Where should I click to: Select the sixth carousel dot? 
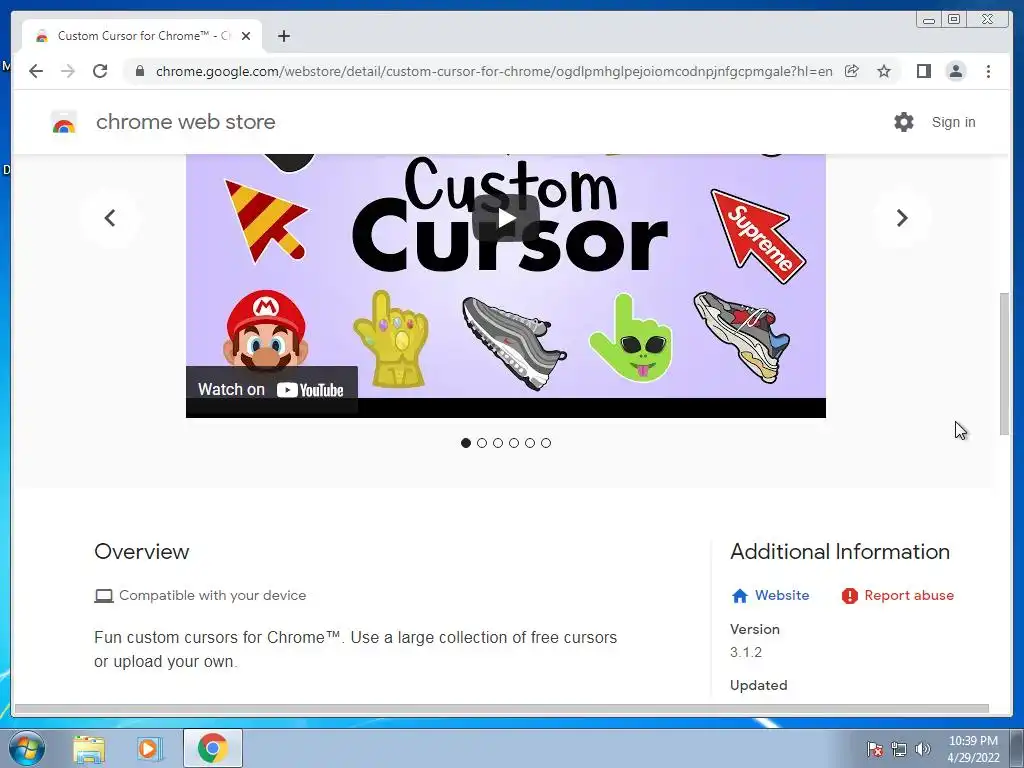click(546, 443)
